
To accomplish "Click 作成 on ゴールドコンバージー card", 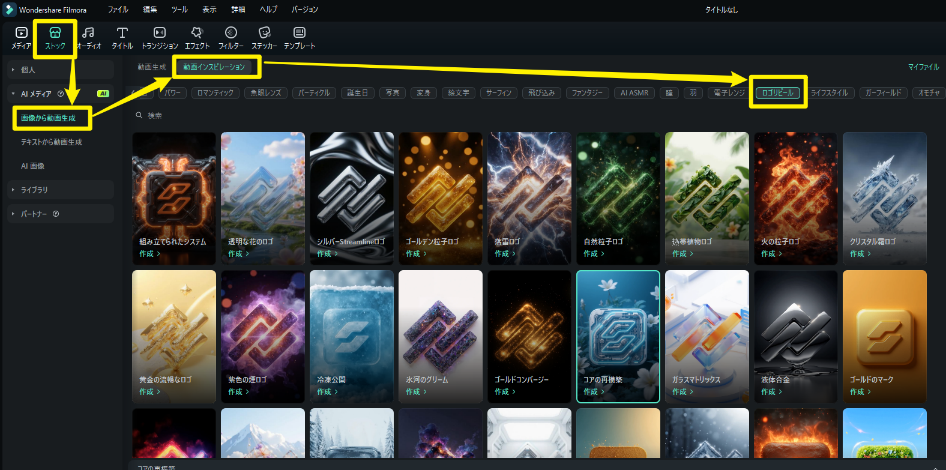I will click(x=505, y=392).
